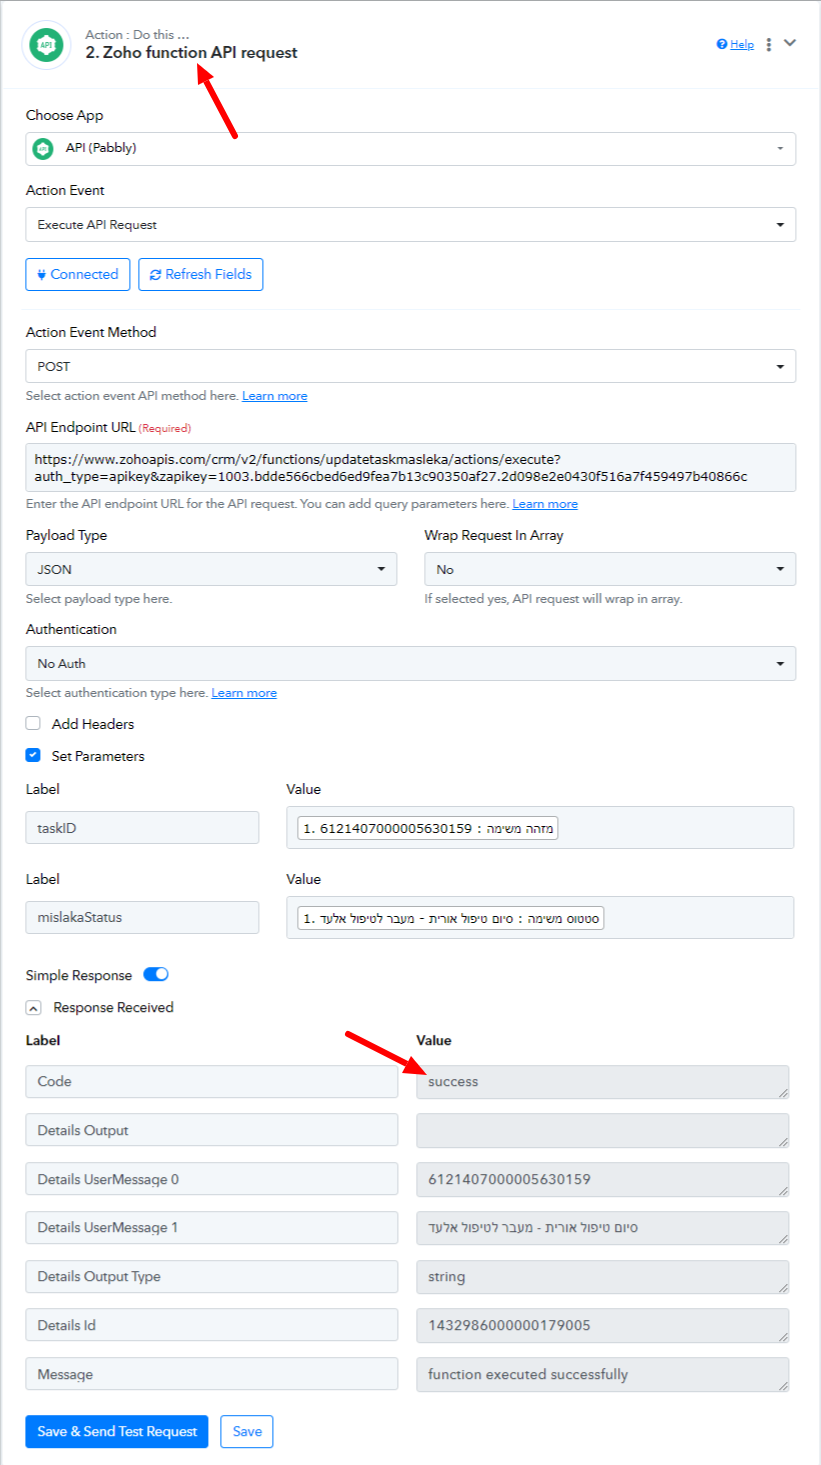821x1465 pixels.
Task: Click the Details Id value field
Action: [603, 1325]
